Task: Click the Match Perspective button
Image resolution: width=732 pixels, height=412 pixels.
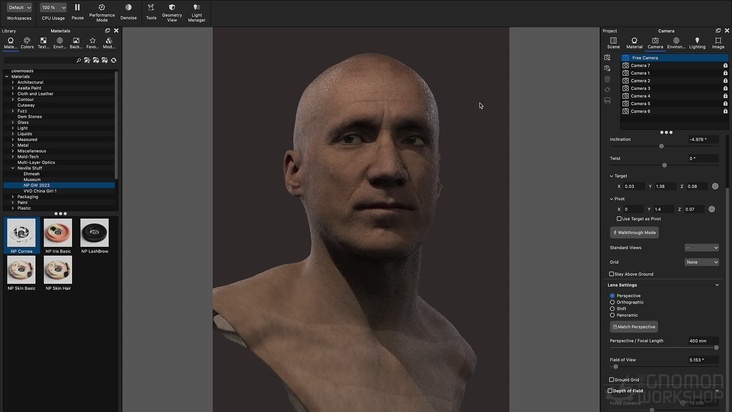Action: [633, 327]
